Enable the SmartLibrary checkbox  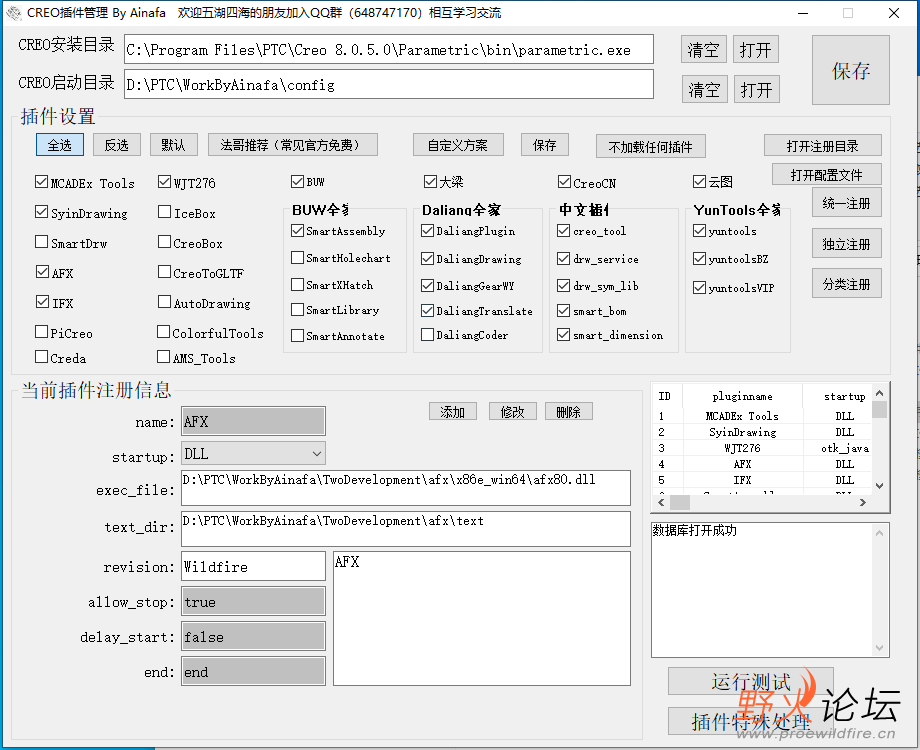(297, 309)
